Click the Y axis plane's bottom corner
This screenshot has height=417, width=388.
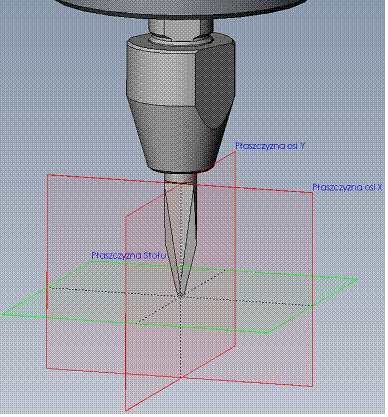[x=126, y=411]
